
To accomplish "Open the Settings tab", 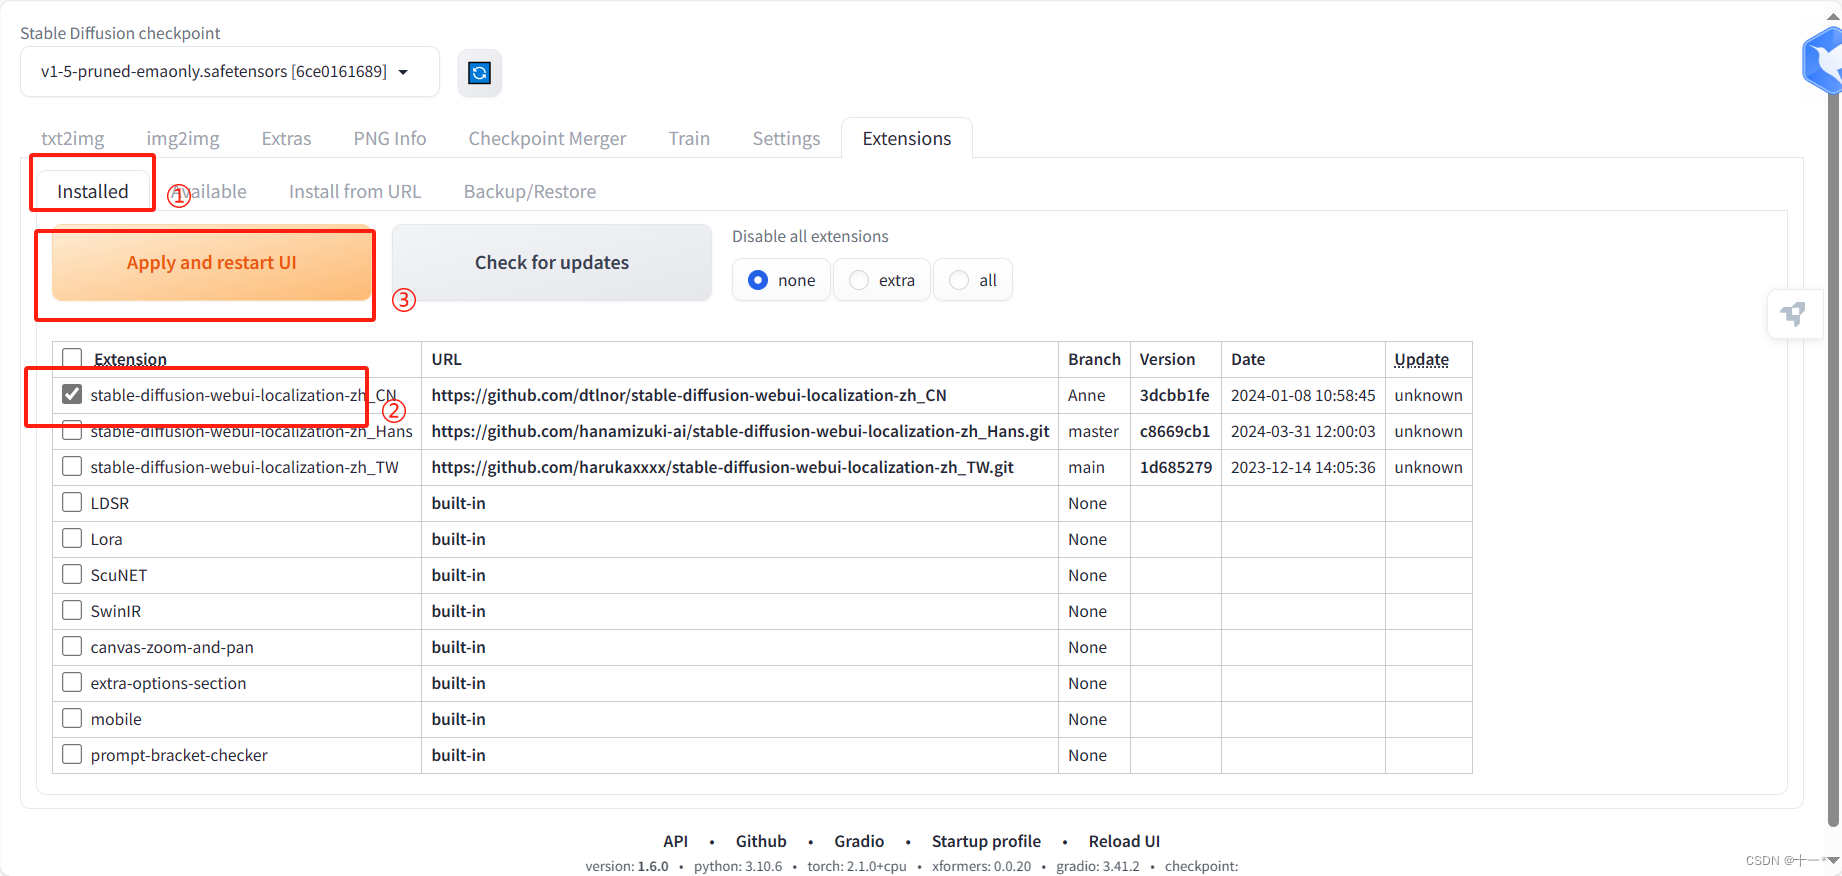I will (x=786, y=139).
